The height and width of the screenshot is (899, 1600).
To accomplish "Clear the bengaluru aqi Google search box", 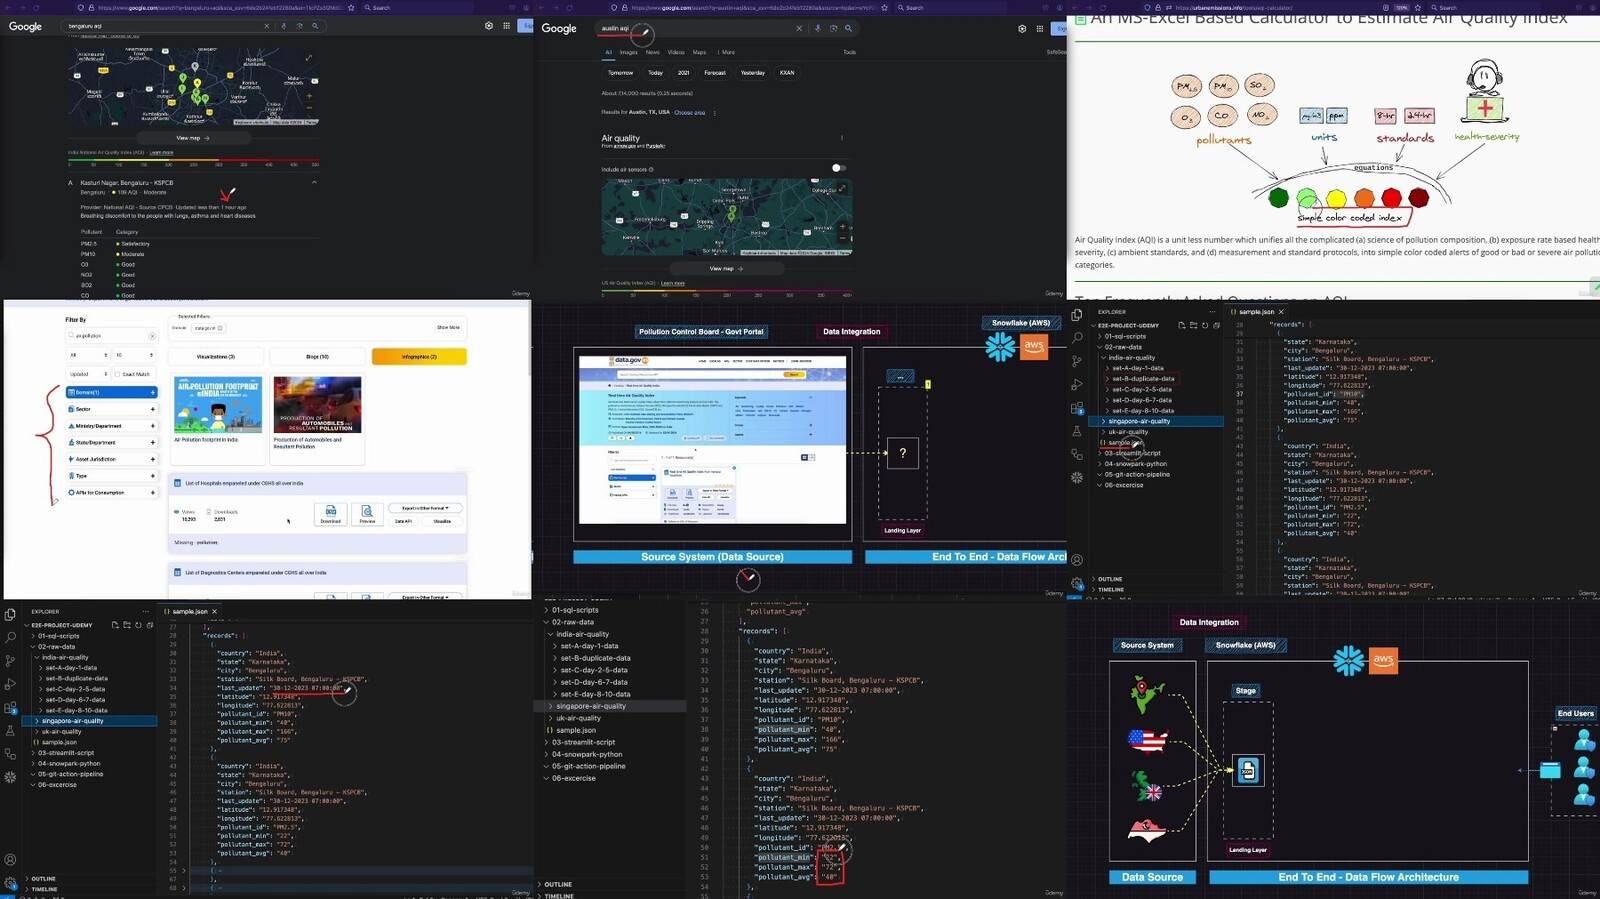I will point(267,26).
